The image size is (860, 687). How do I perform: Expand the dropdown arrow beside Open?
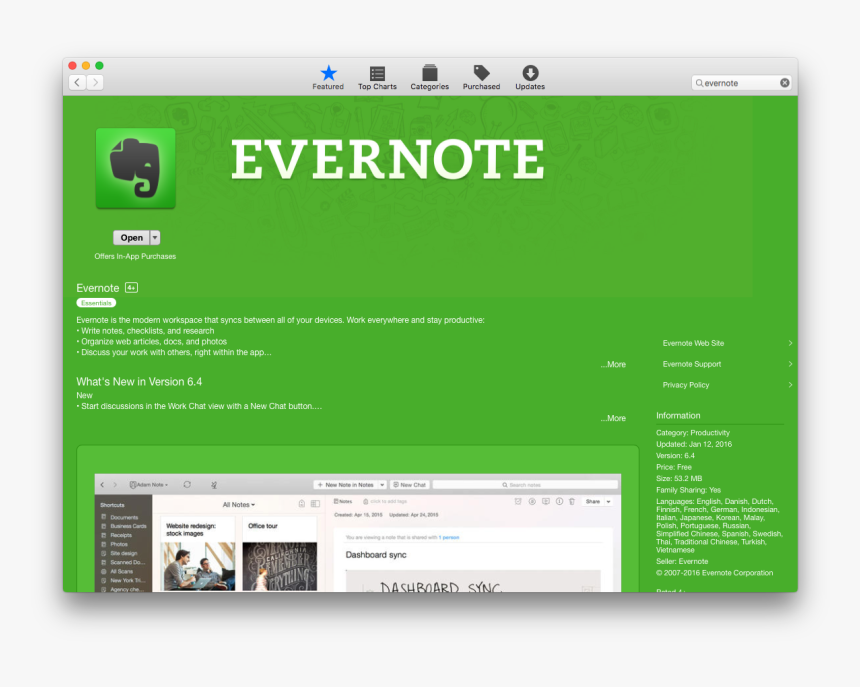pos(155,237)
